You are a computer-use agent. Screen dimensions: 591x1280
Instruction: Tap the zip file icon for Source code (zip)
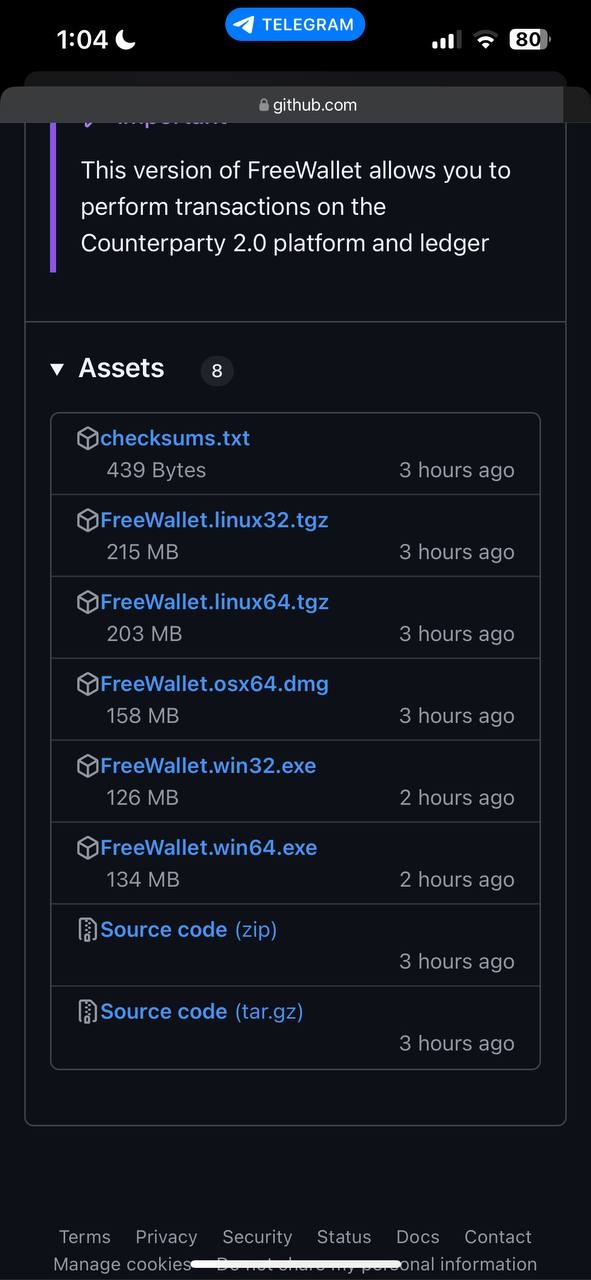click(x=88, y=930)
